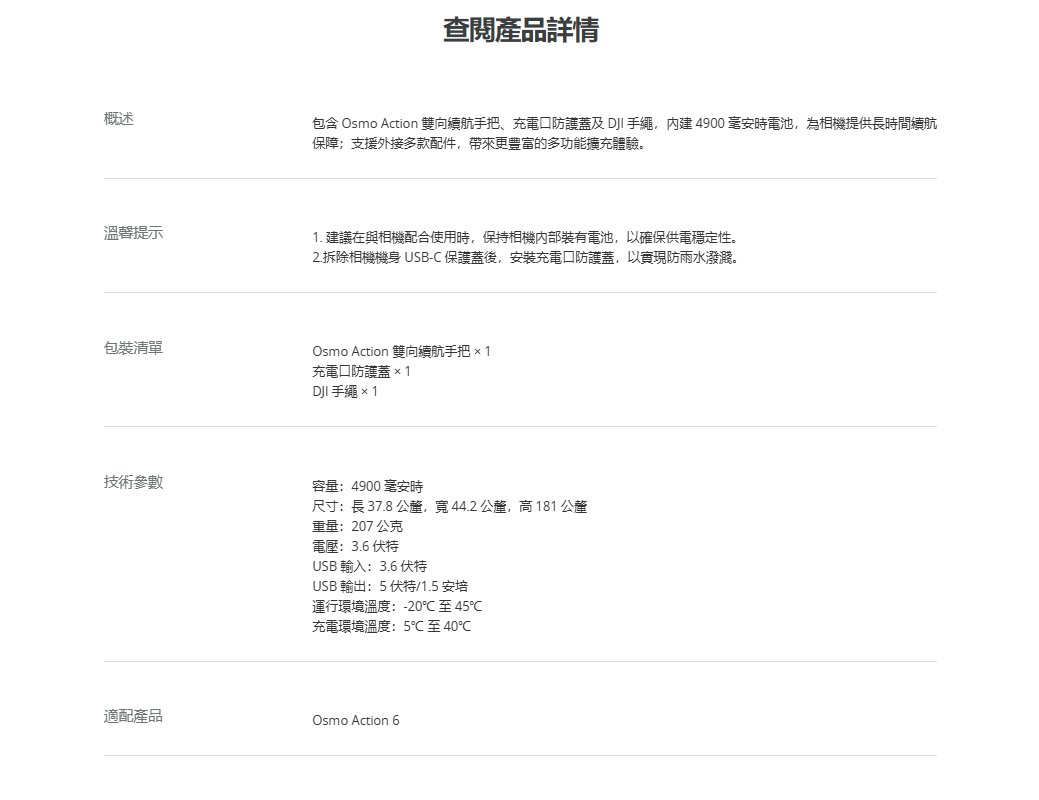Click the USB 輸入 specification line

click(x=369, y=566)
